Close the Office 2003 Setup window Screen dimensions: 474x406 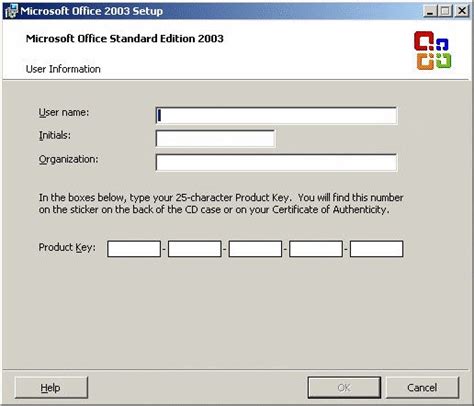[462, 11]
